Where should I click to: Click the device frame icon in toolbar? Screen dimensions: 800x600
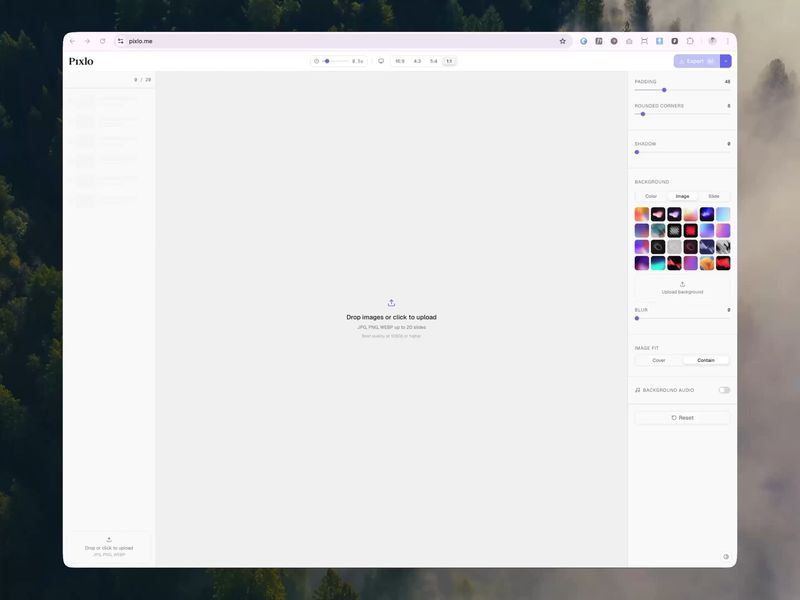(380, 61)
